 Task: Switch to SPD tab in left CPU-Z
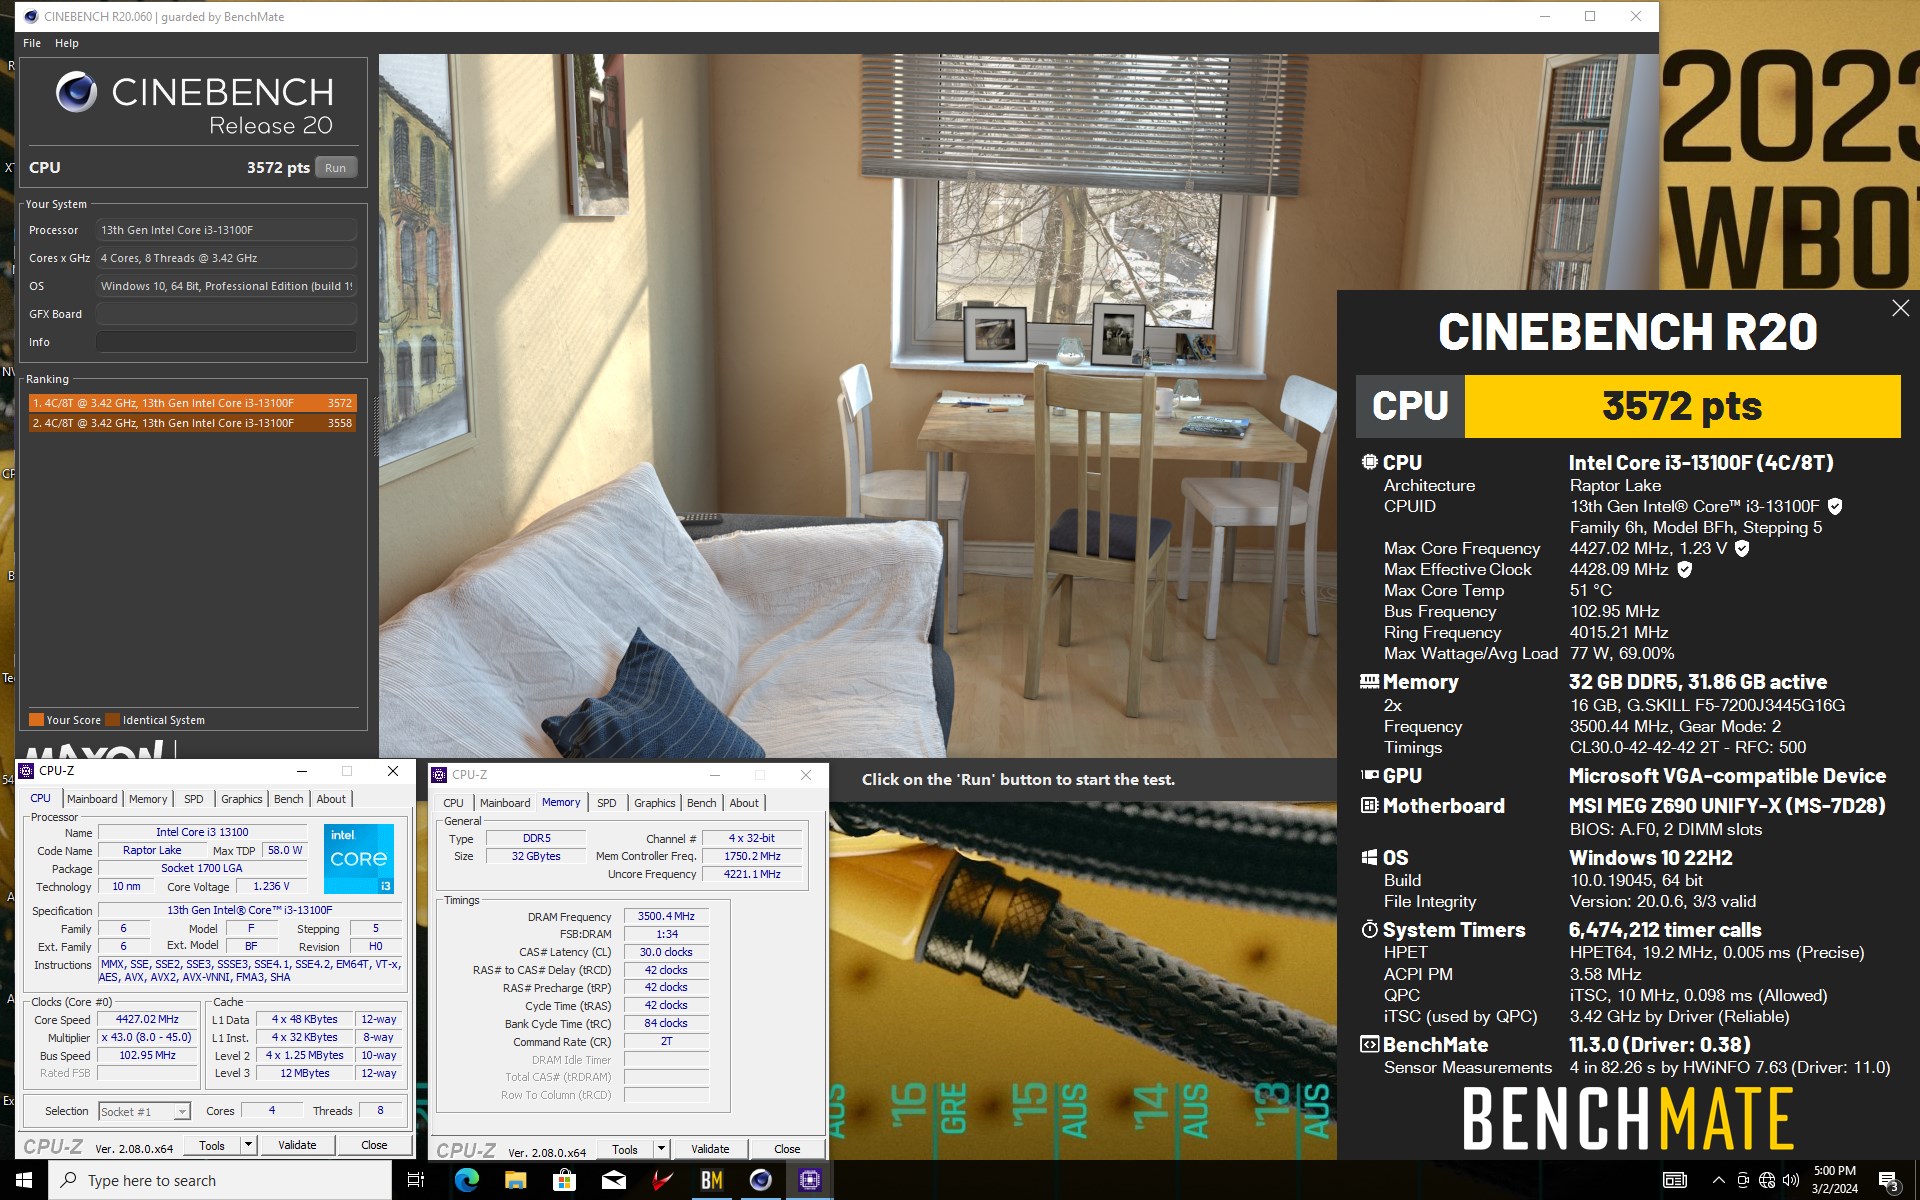tap(194, 798)
